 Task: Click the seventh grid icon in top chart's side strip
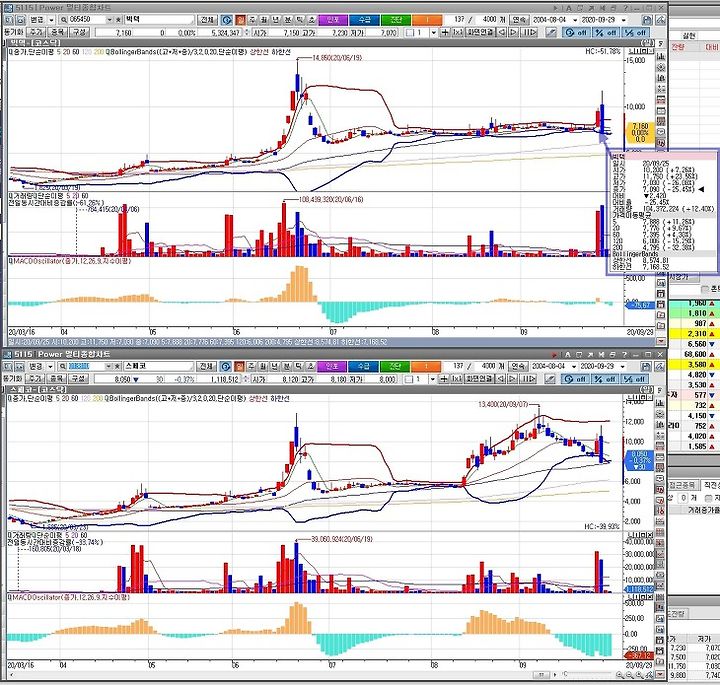(x=661, y=122)
